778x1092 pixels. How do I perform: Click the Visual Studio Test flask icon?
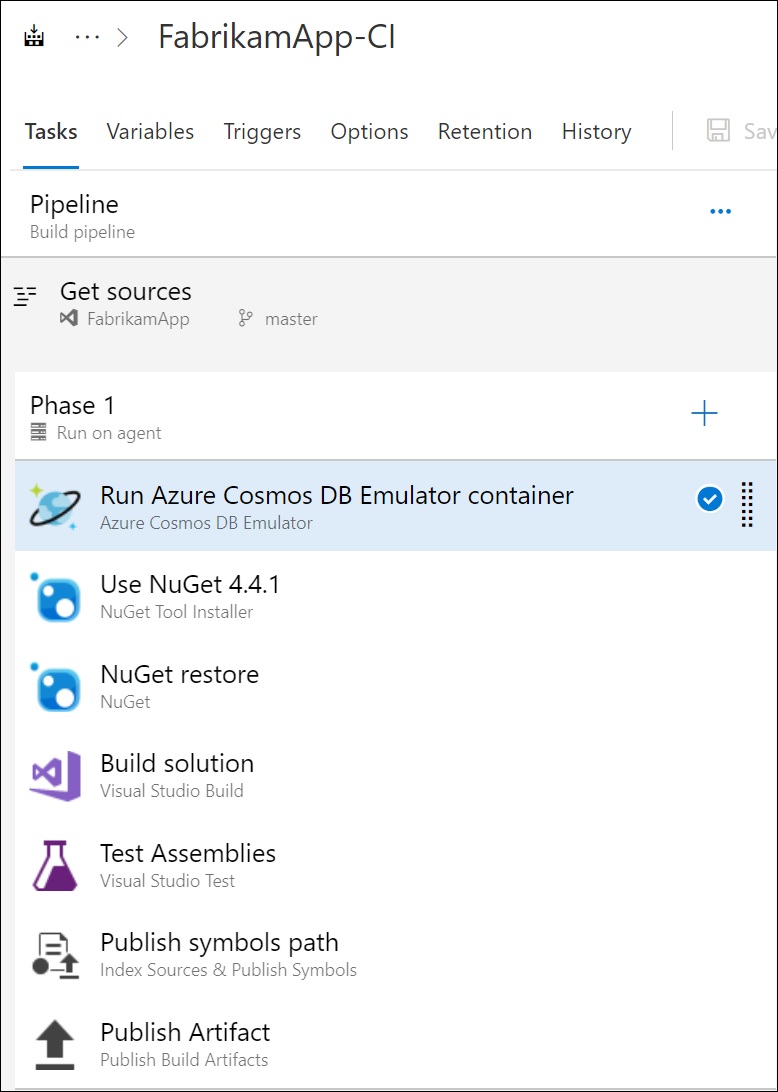(x=54, y=866)
